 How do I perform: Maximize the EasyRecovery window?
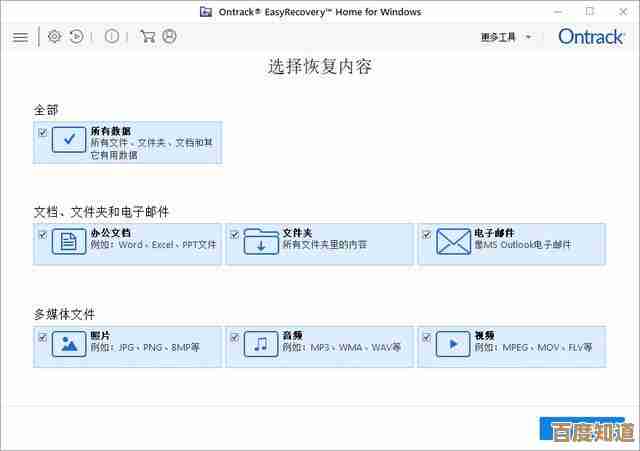[x=589, y=11]
